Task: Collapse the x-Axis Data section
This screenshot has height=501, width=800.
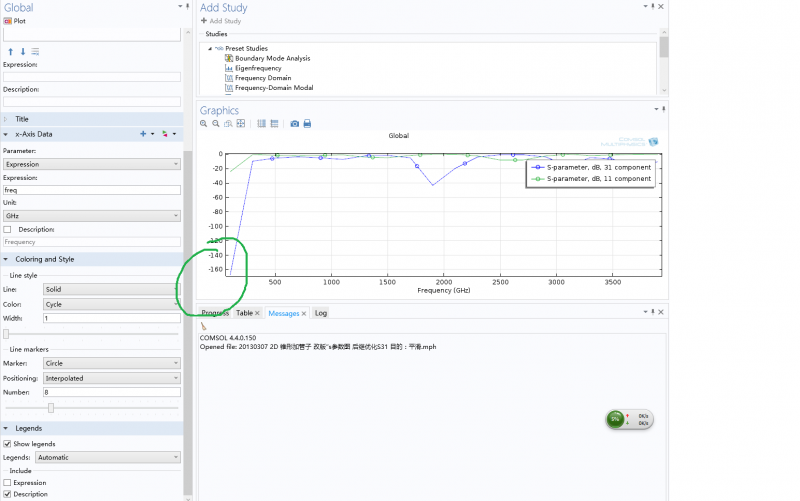Action: (6, 134)
